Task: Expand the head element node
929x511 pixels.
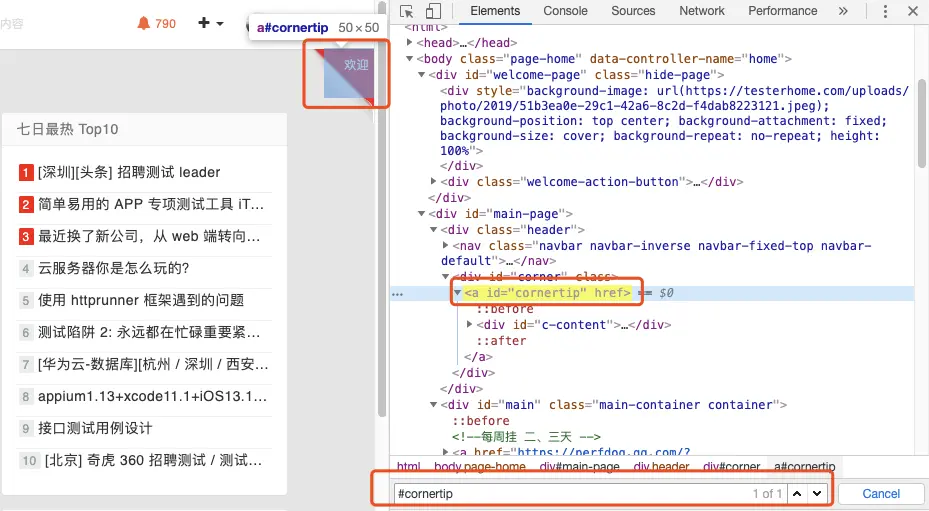Action: click(409, 42)
